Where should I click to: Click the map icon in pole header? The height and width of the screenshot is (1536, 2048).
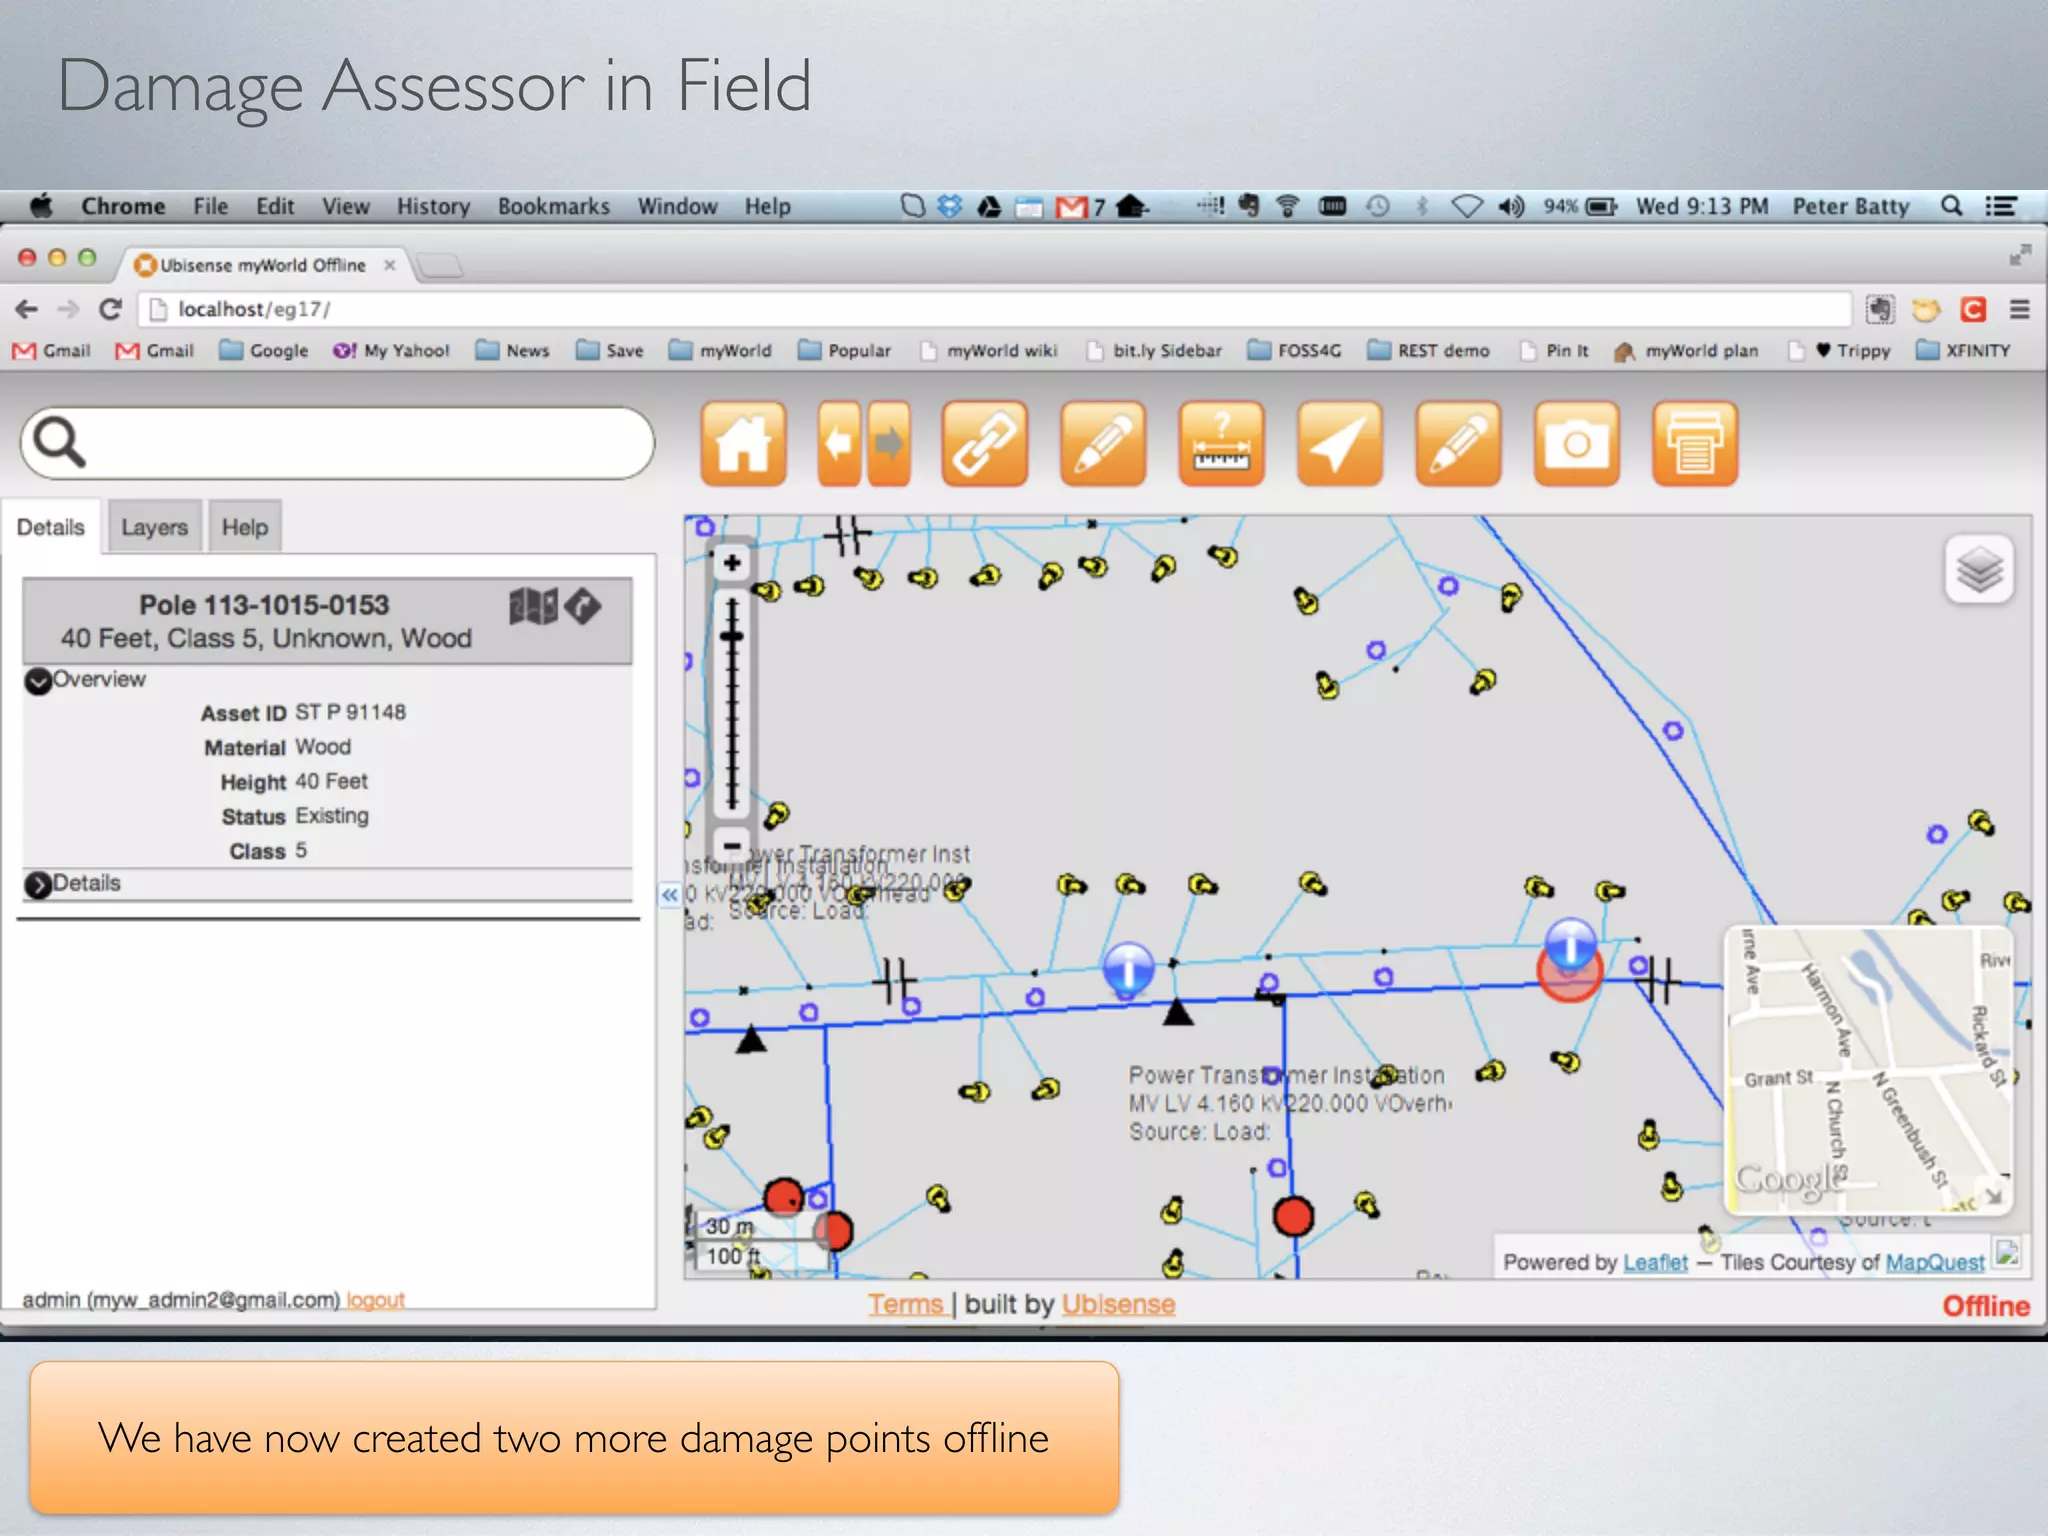pyautogui.click(x=533, y=605)
